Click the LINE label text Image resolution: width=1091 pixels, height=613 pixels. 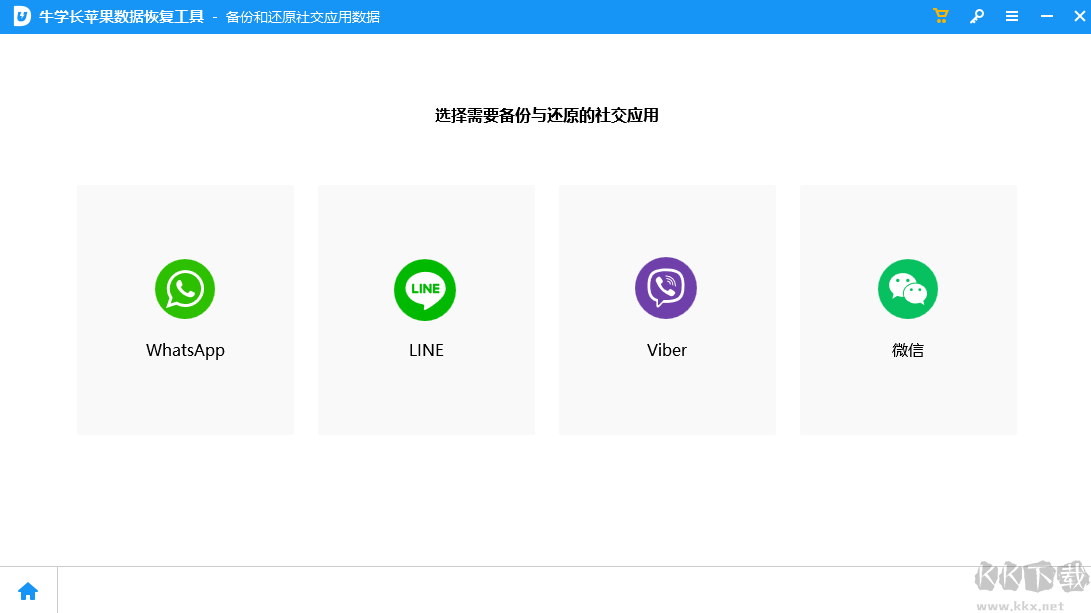(x=426, y=350)
